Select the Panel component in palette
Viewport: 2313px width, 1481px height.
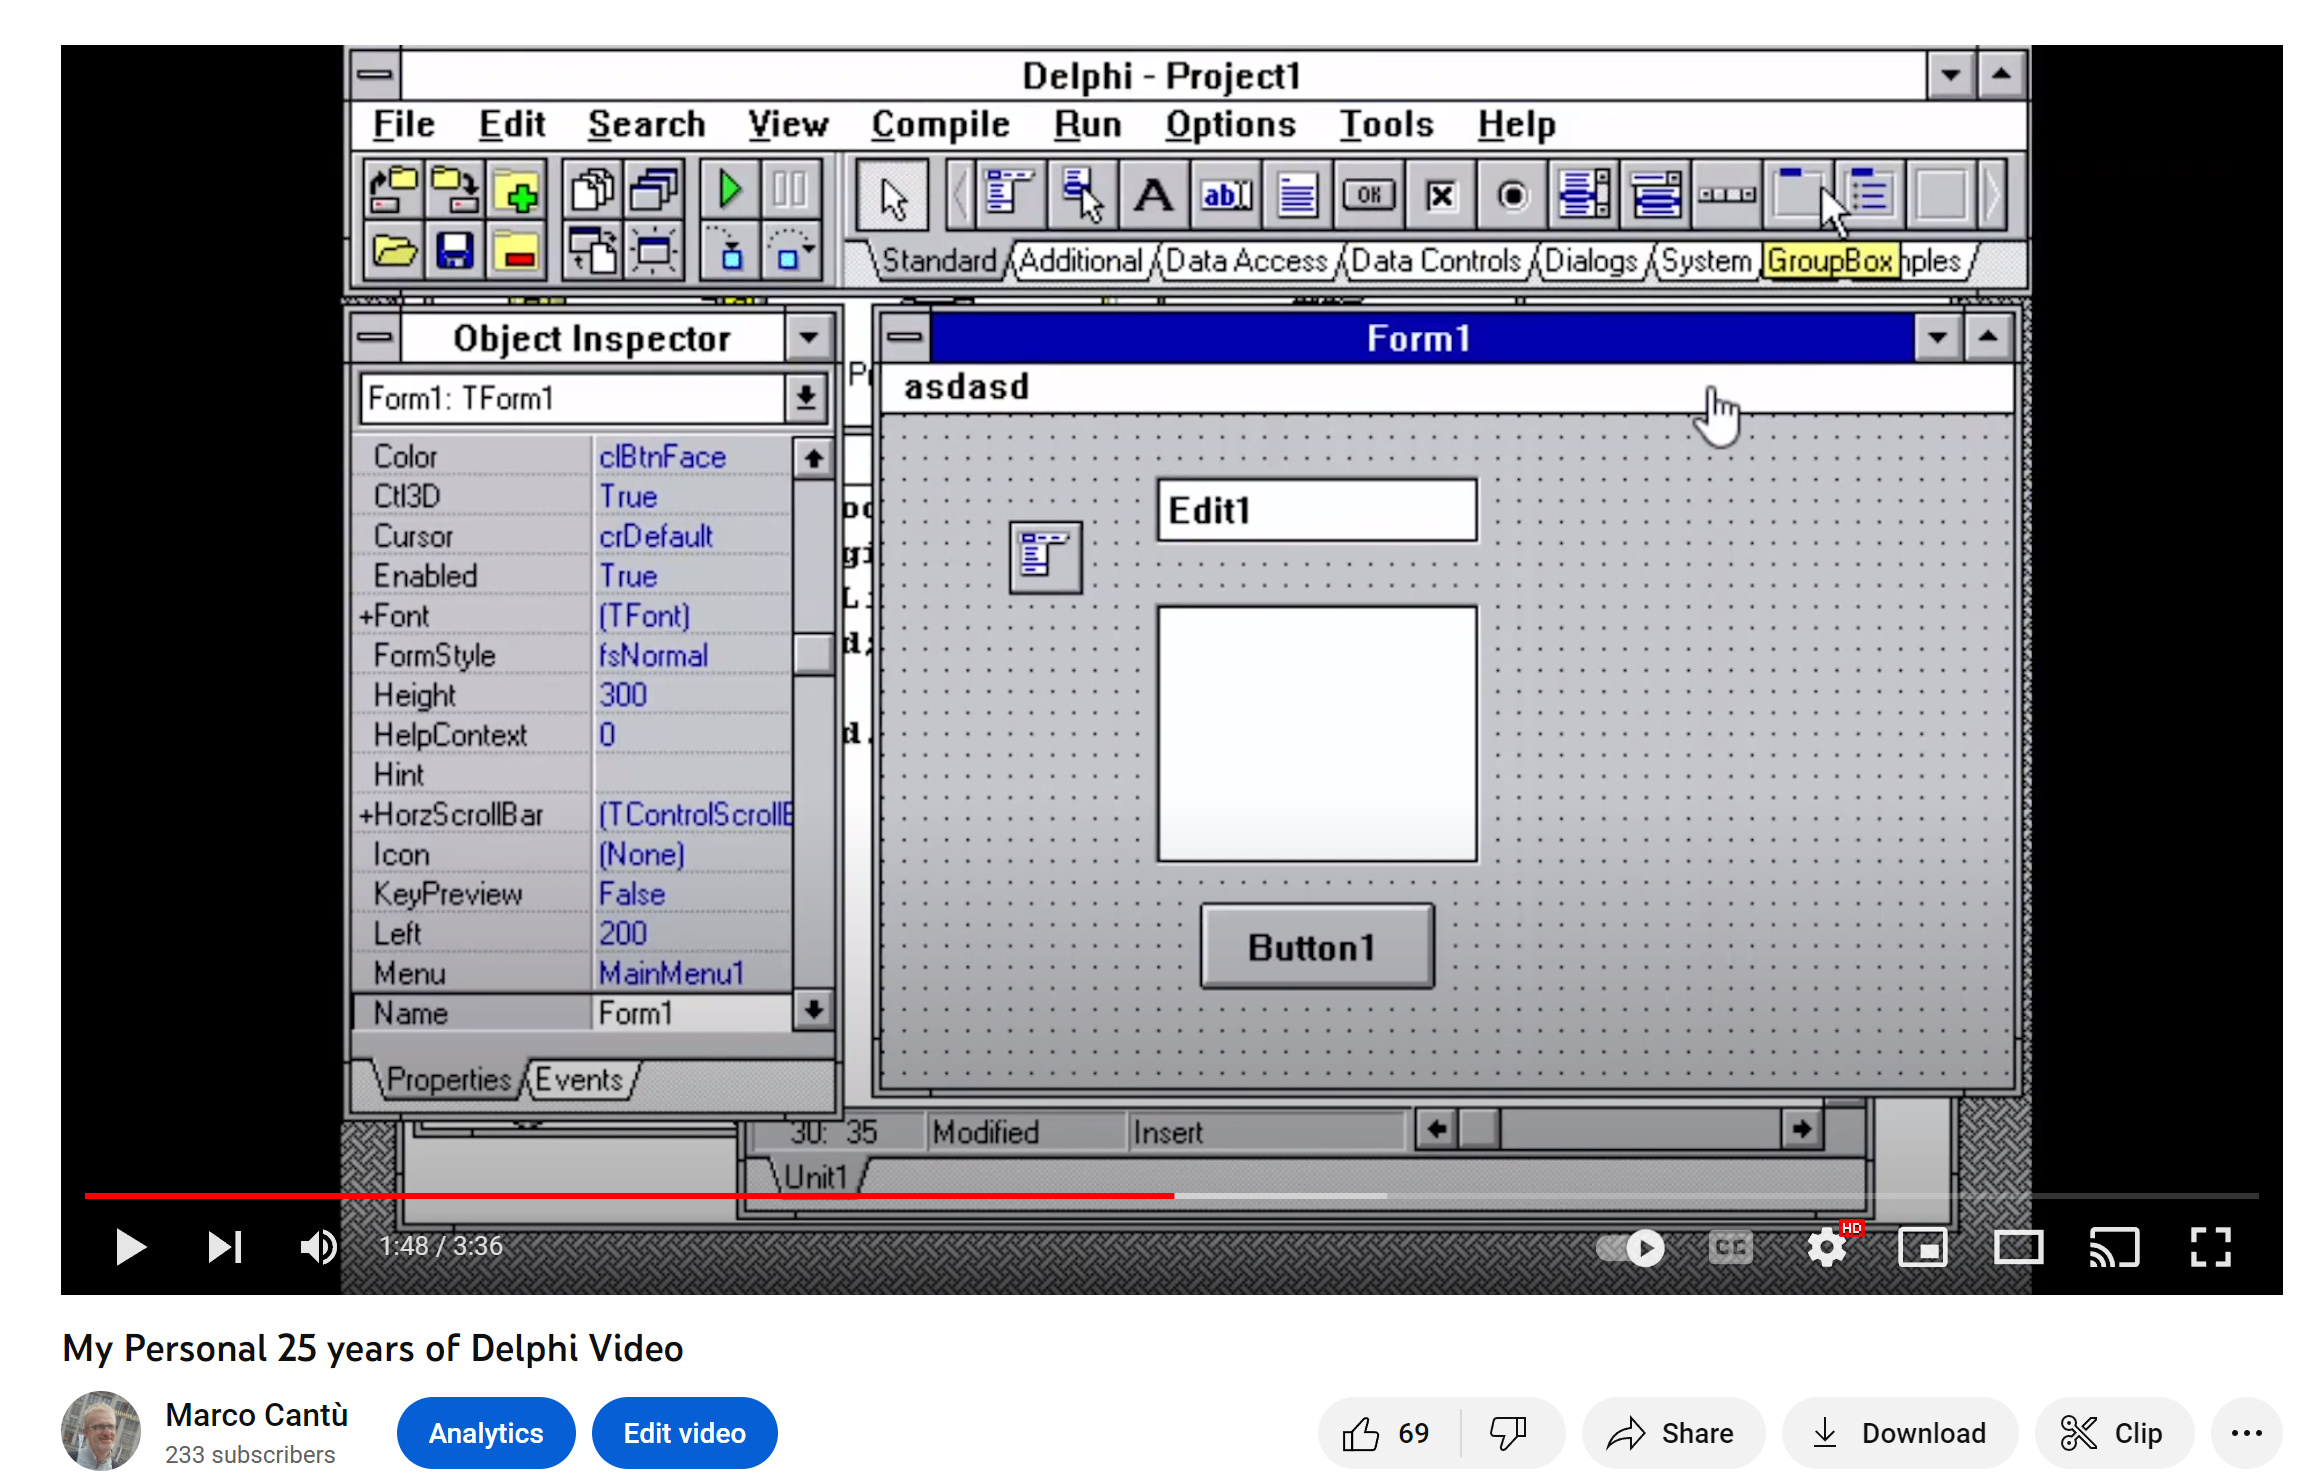(x=1942, y=194)
